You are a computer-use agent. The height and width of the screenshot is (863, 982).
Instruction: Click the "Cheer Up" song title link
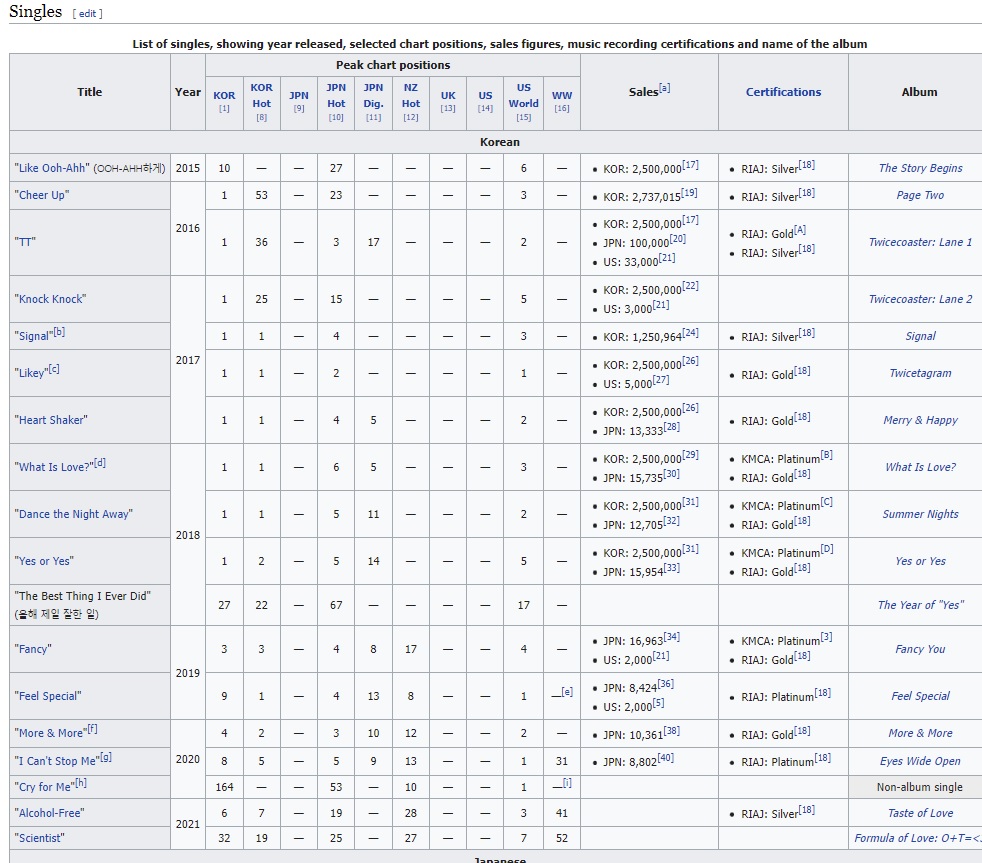coord(42,195)
